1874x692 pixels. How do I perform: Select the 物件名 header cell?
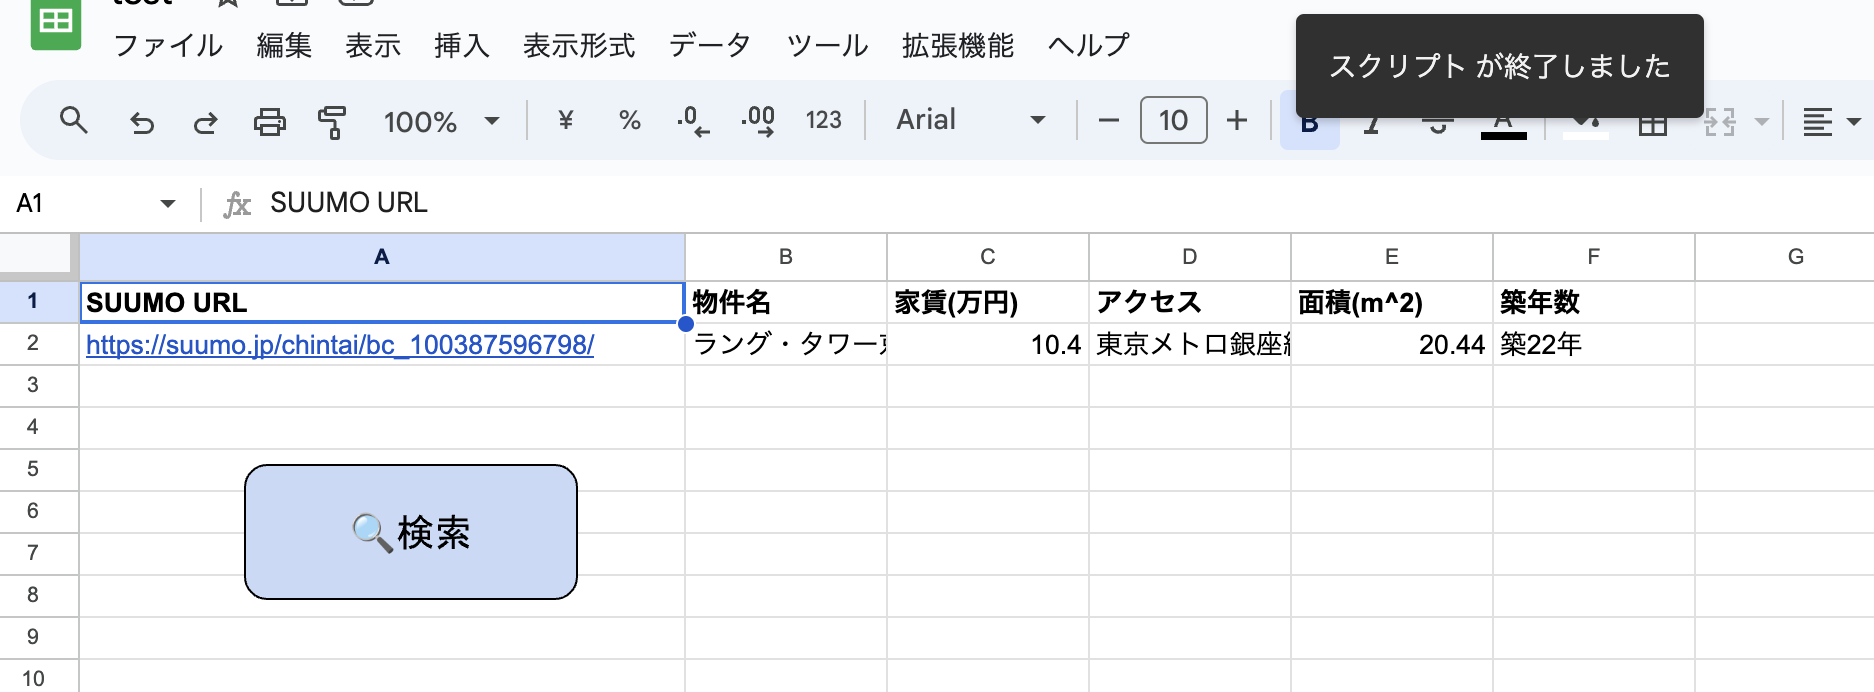pyautogui.click(x=786, y=302)
